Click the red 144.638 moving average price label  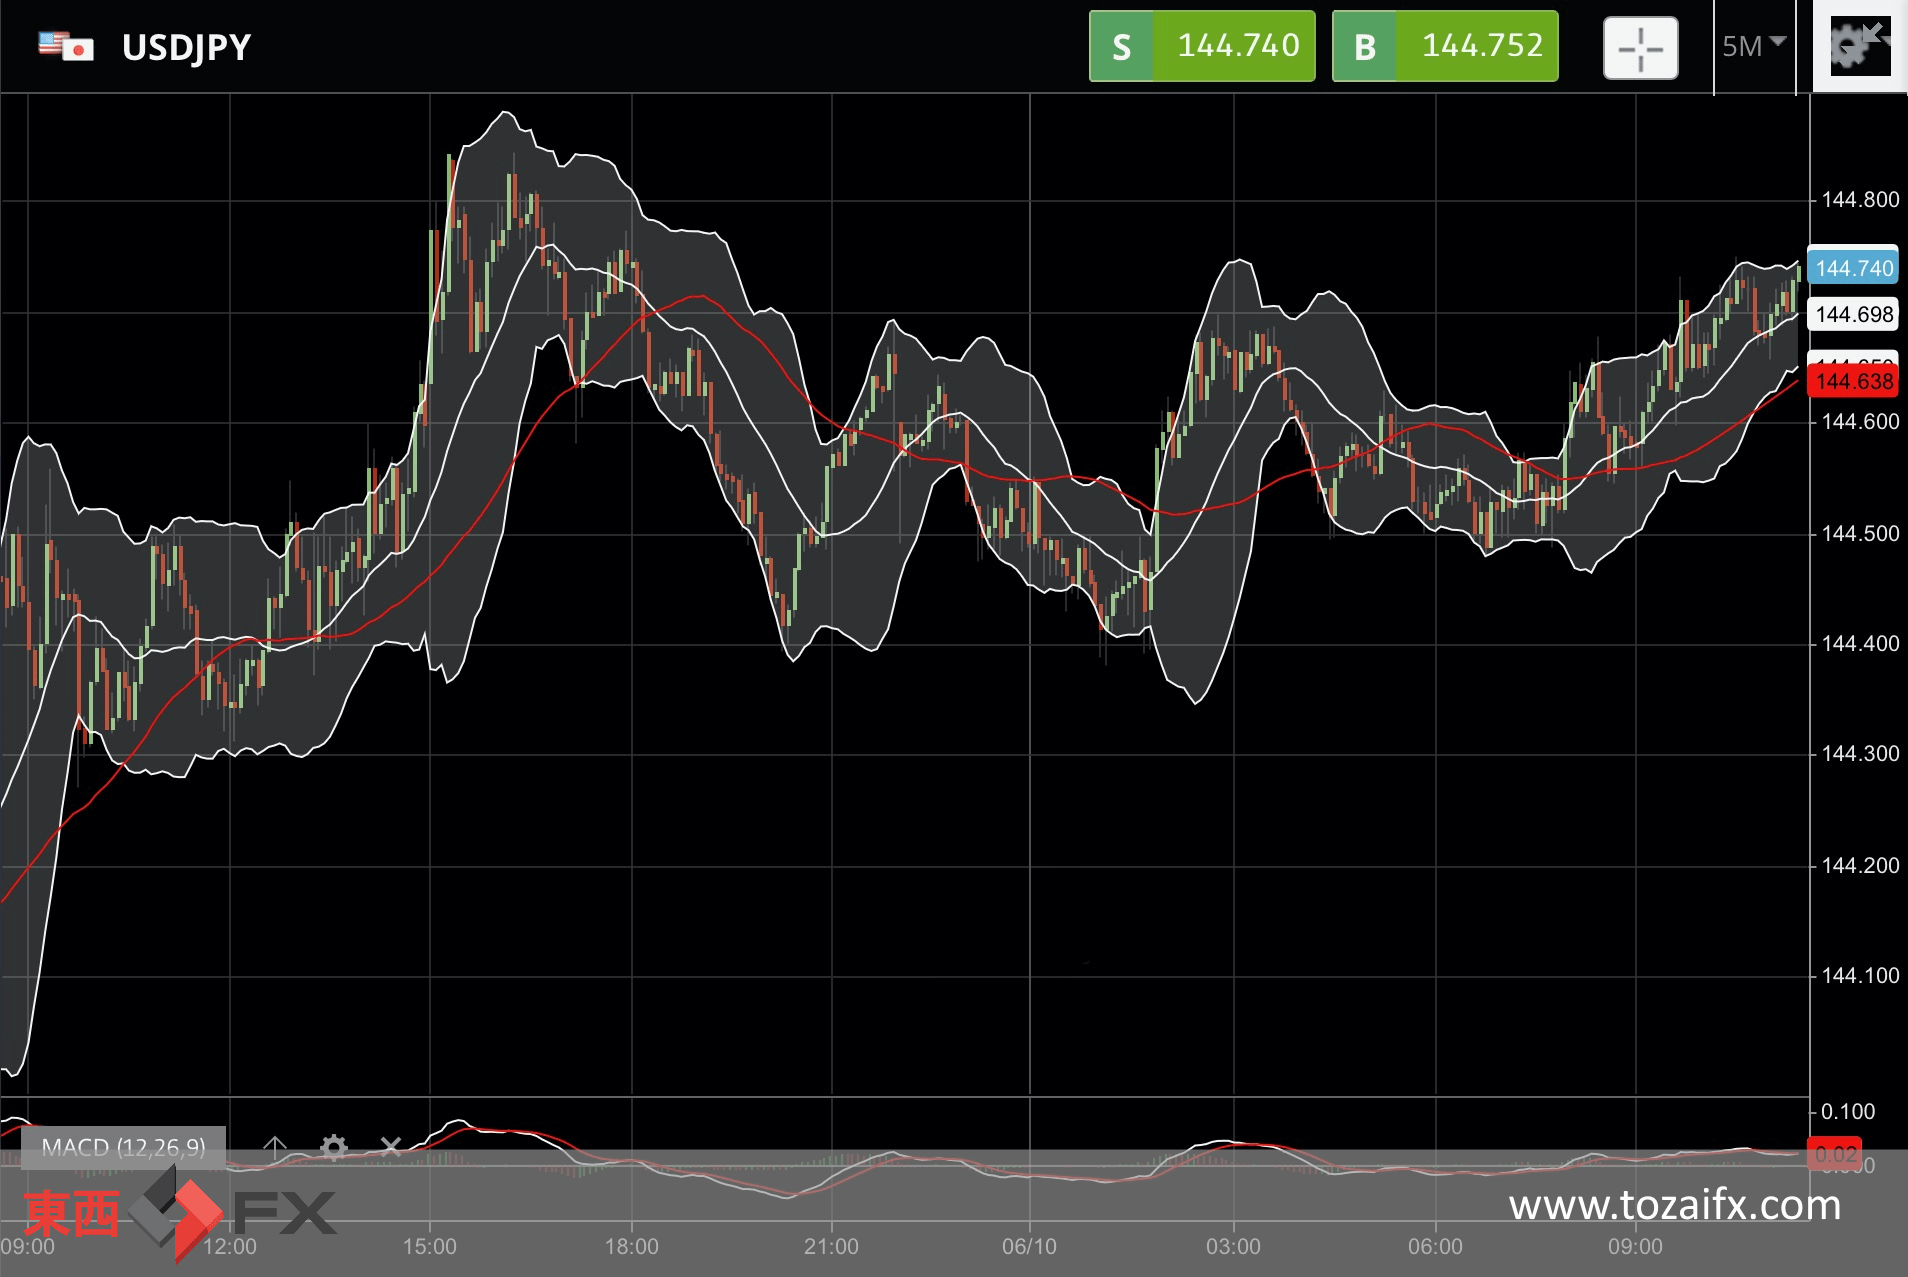[1853, 381]
